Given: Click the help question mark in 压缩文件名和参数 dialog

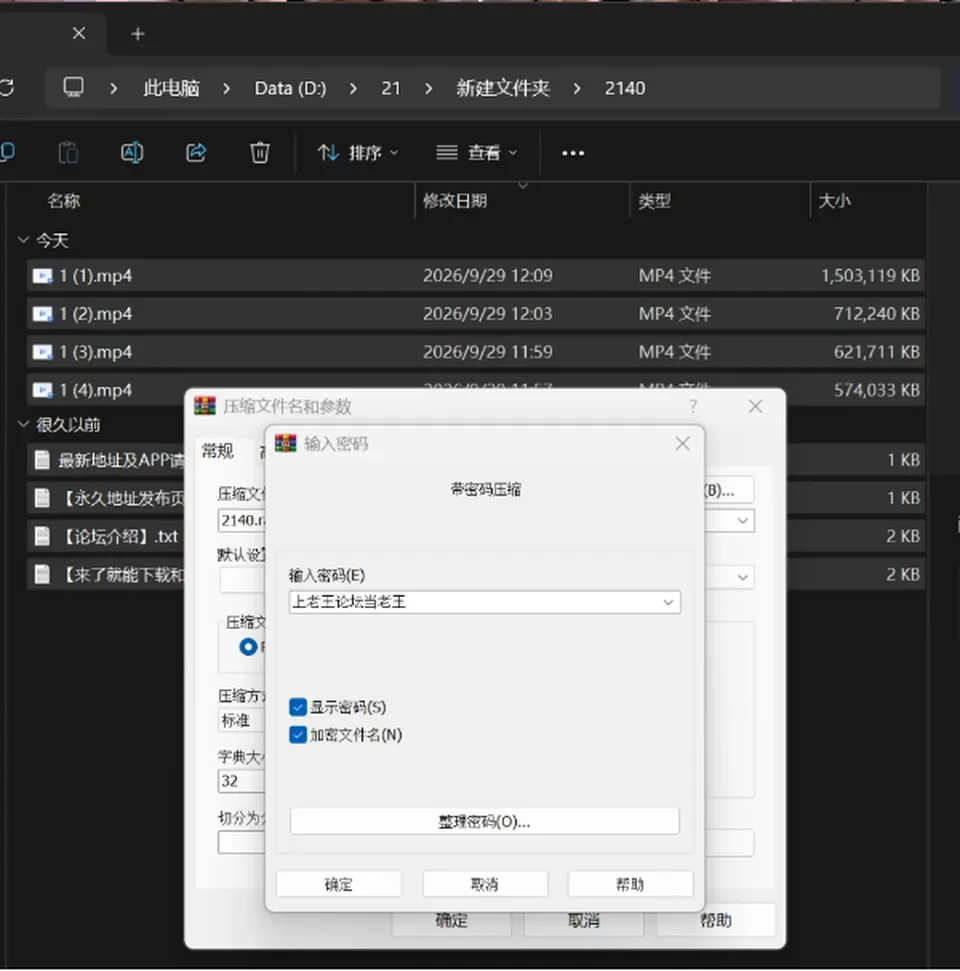Looking at the screenshot, I should tap(694, 407).
